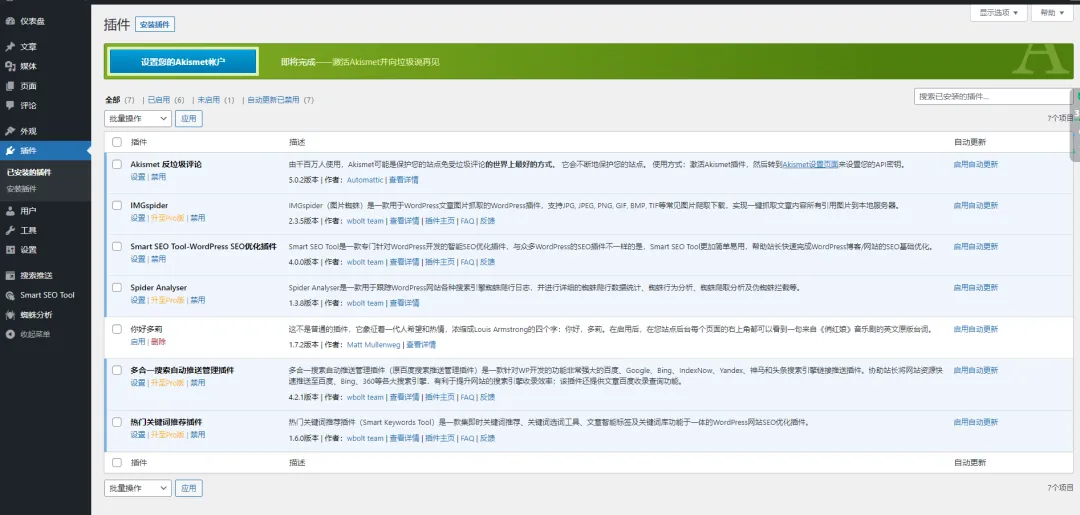Click 删除 under 你好多莉
The image size is (1080, 515).
click(x=158, y=341)
